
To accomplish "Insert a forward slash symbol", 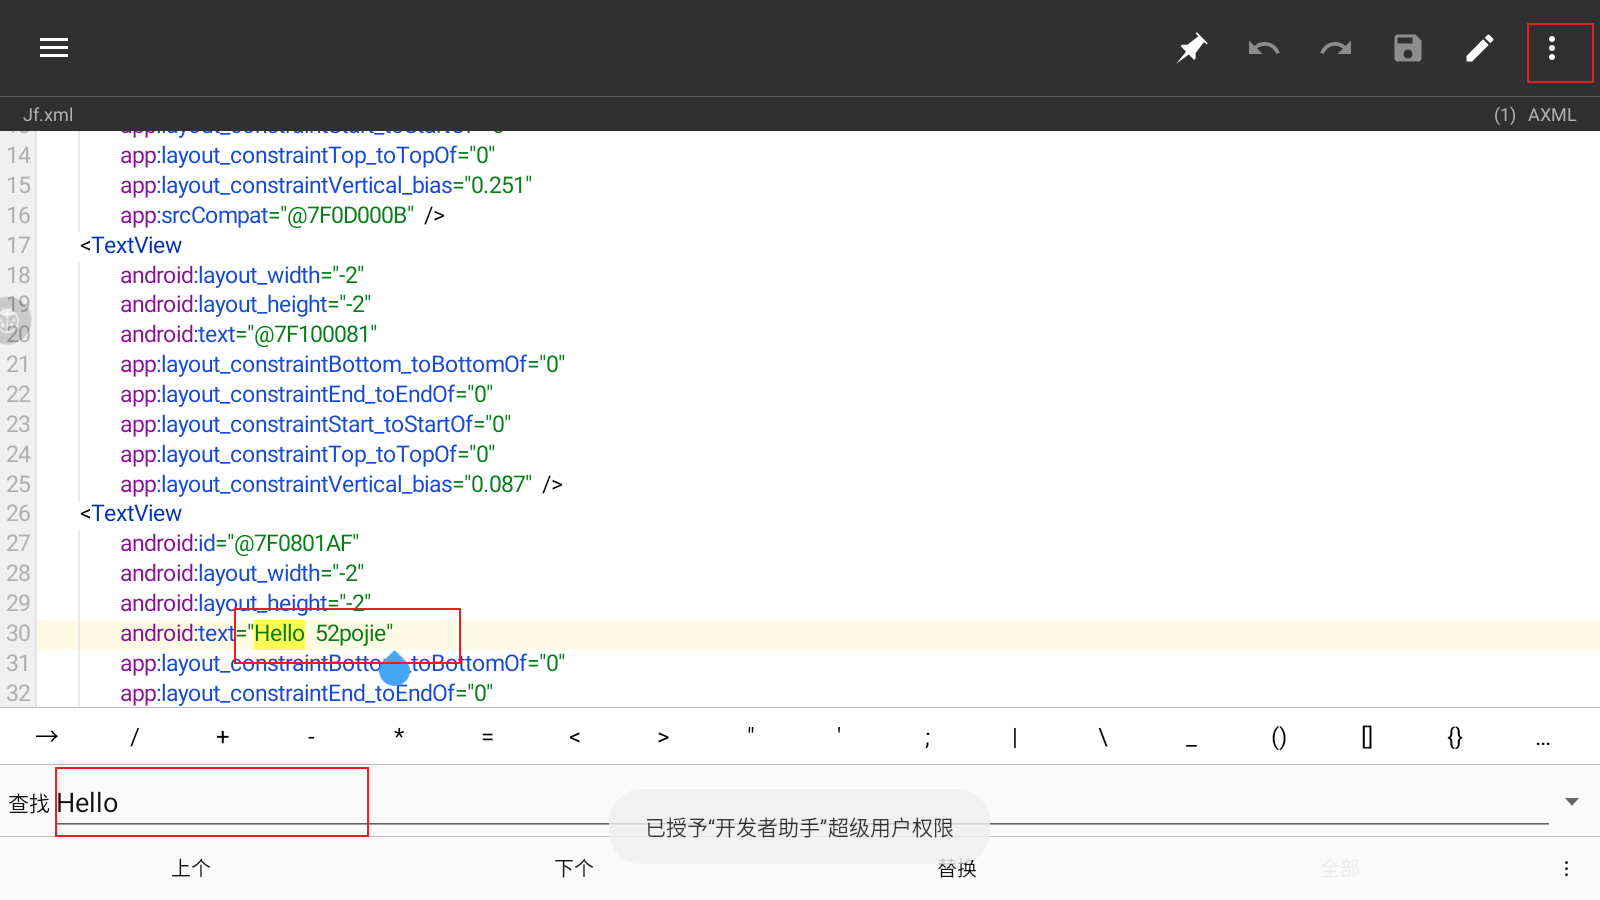I will coord(135,737).
